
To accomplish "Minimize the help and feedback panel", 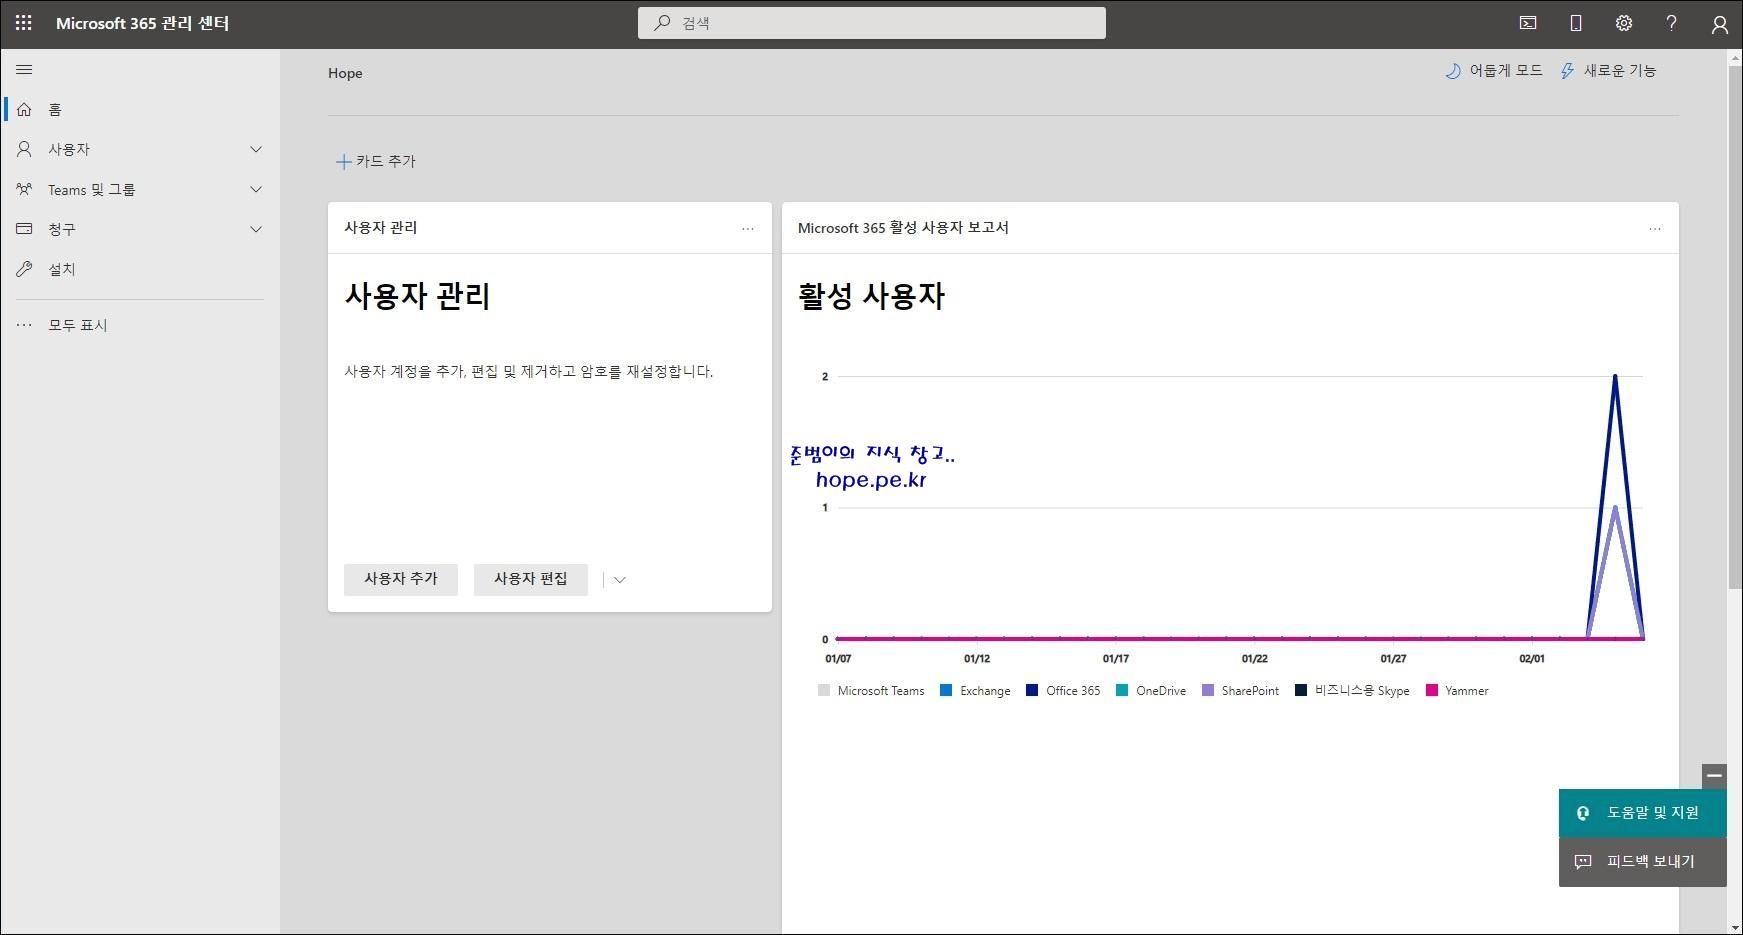I will 1714,776.
